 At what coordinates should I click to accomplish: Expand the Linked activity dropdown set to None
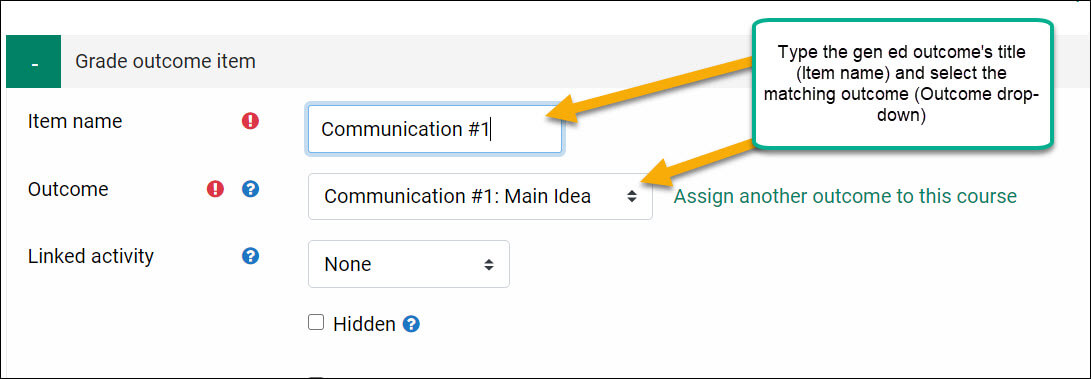(408, 264)
